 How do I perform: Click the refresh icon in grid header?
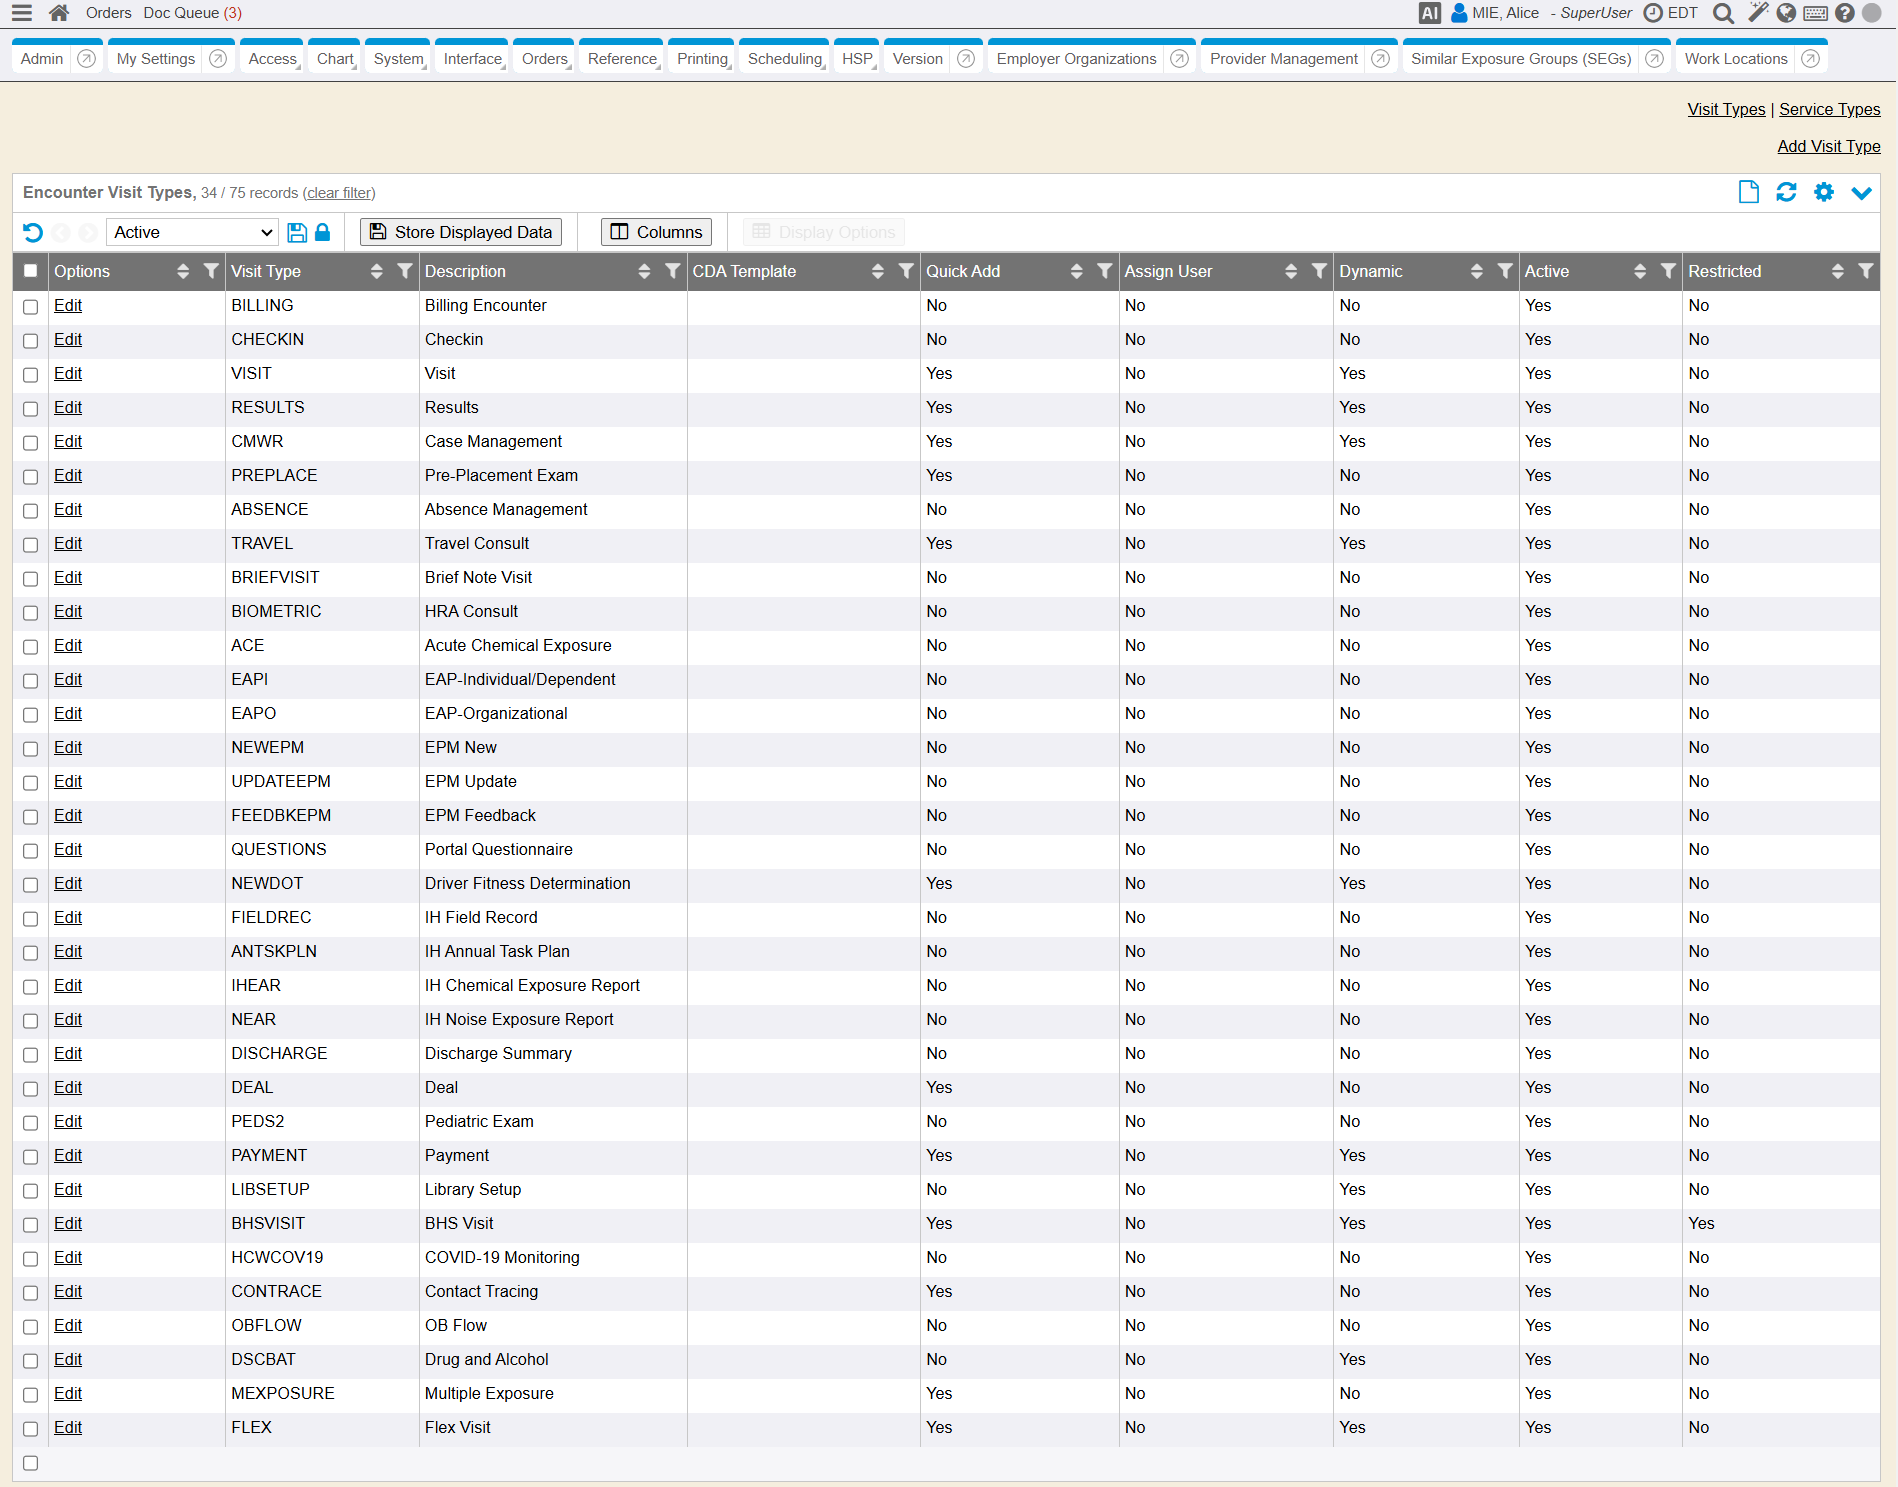1786,192
